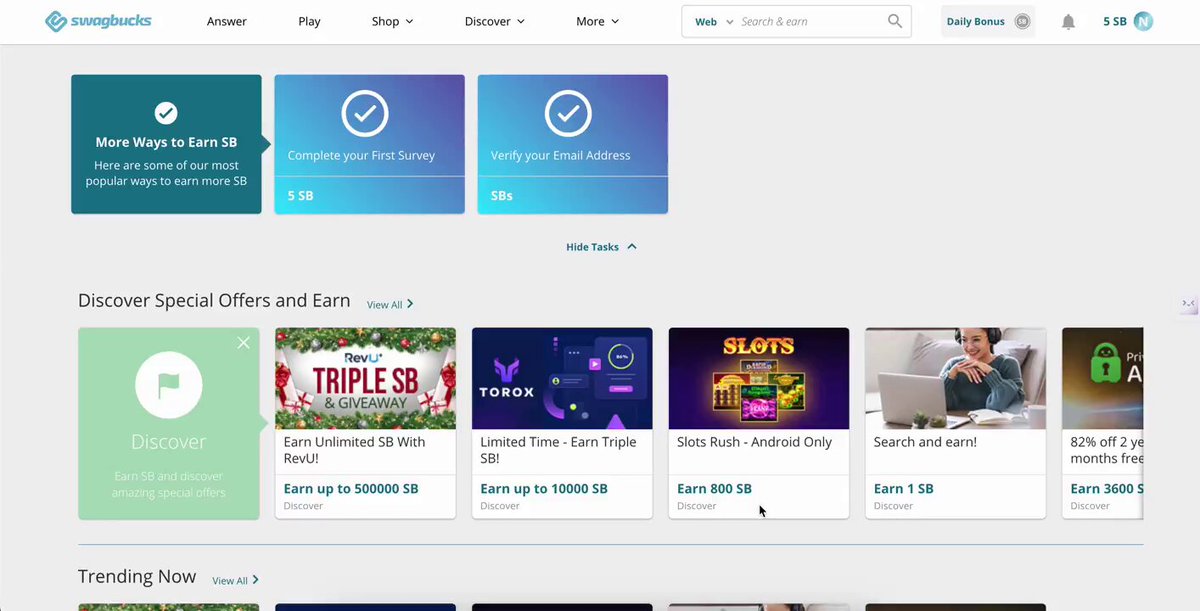Click Slots Rush - Android Only text
The image size is (1200, 611).
[754, 442]
